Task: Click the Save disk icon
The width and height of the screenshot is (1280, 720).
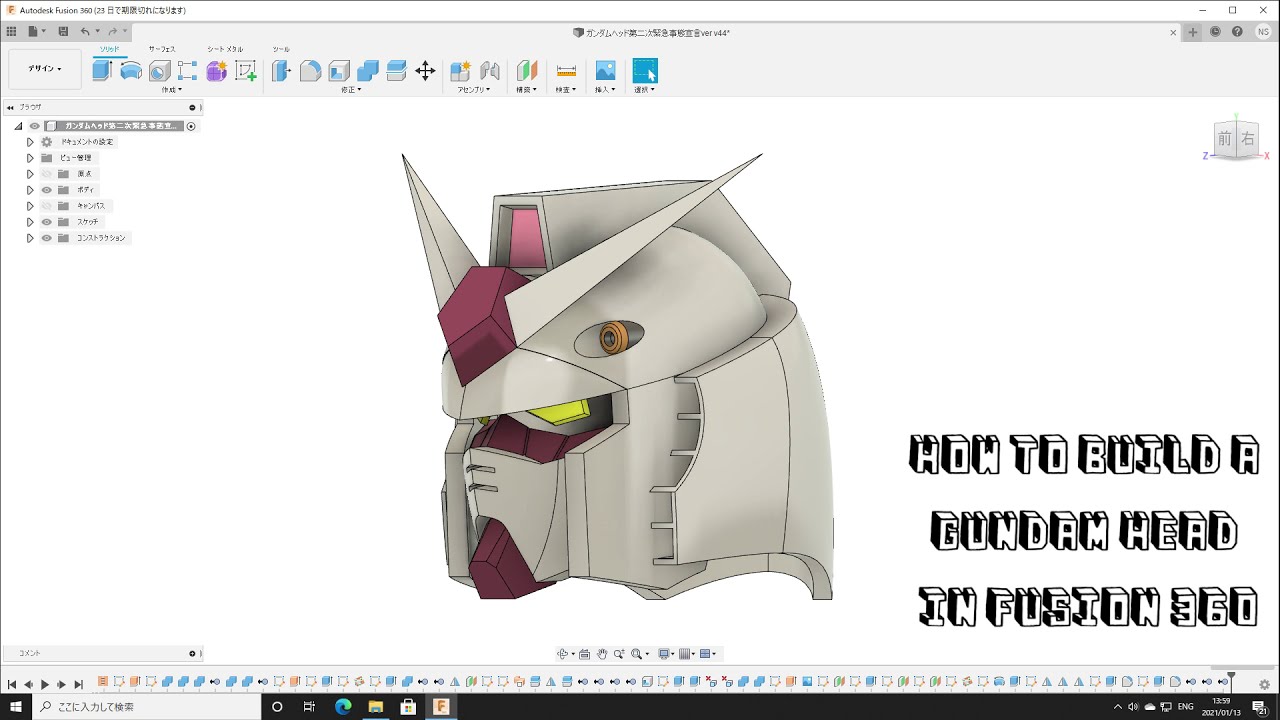Action: click(63, 32)
